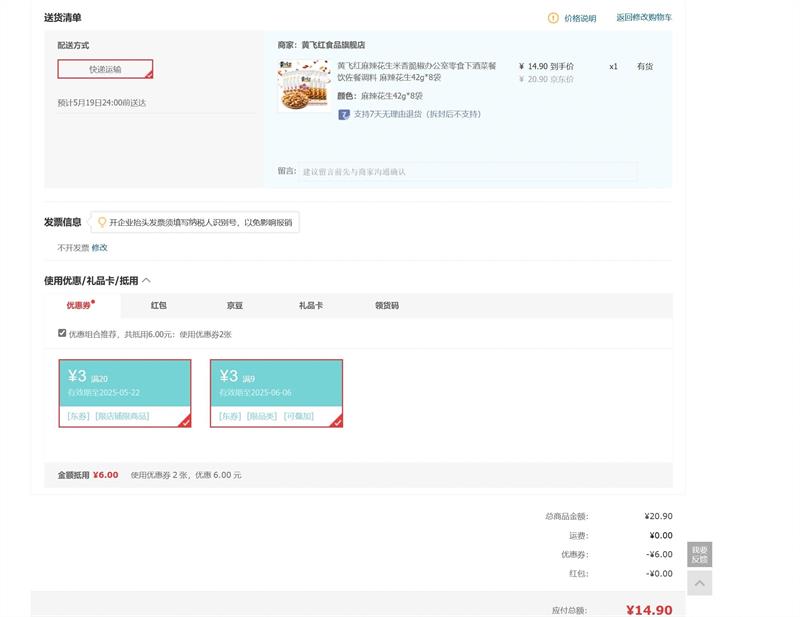Viewport: 800px width, 617px height.
Task: Toggle the ¥3 满20 coupon
Action: click(x=125, y=393)
